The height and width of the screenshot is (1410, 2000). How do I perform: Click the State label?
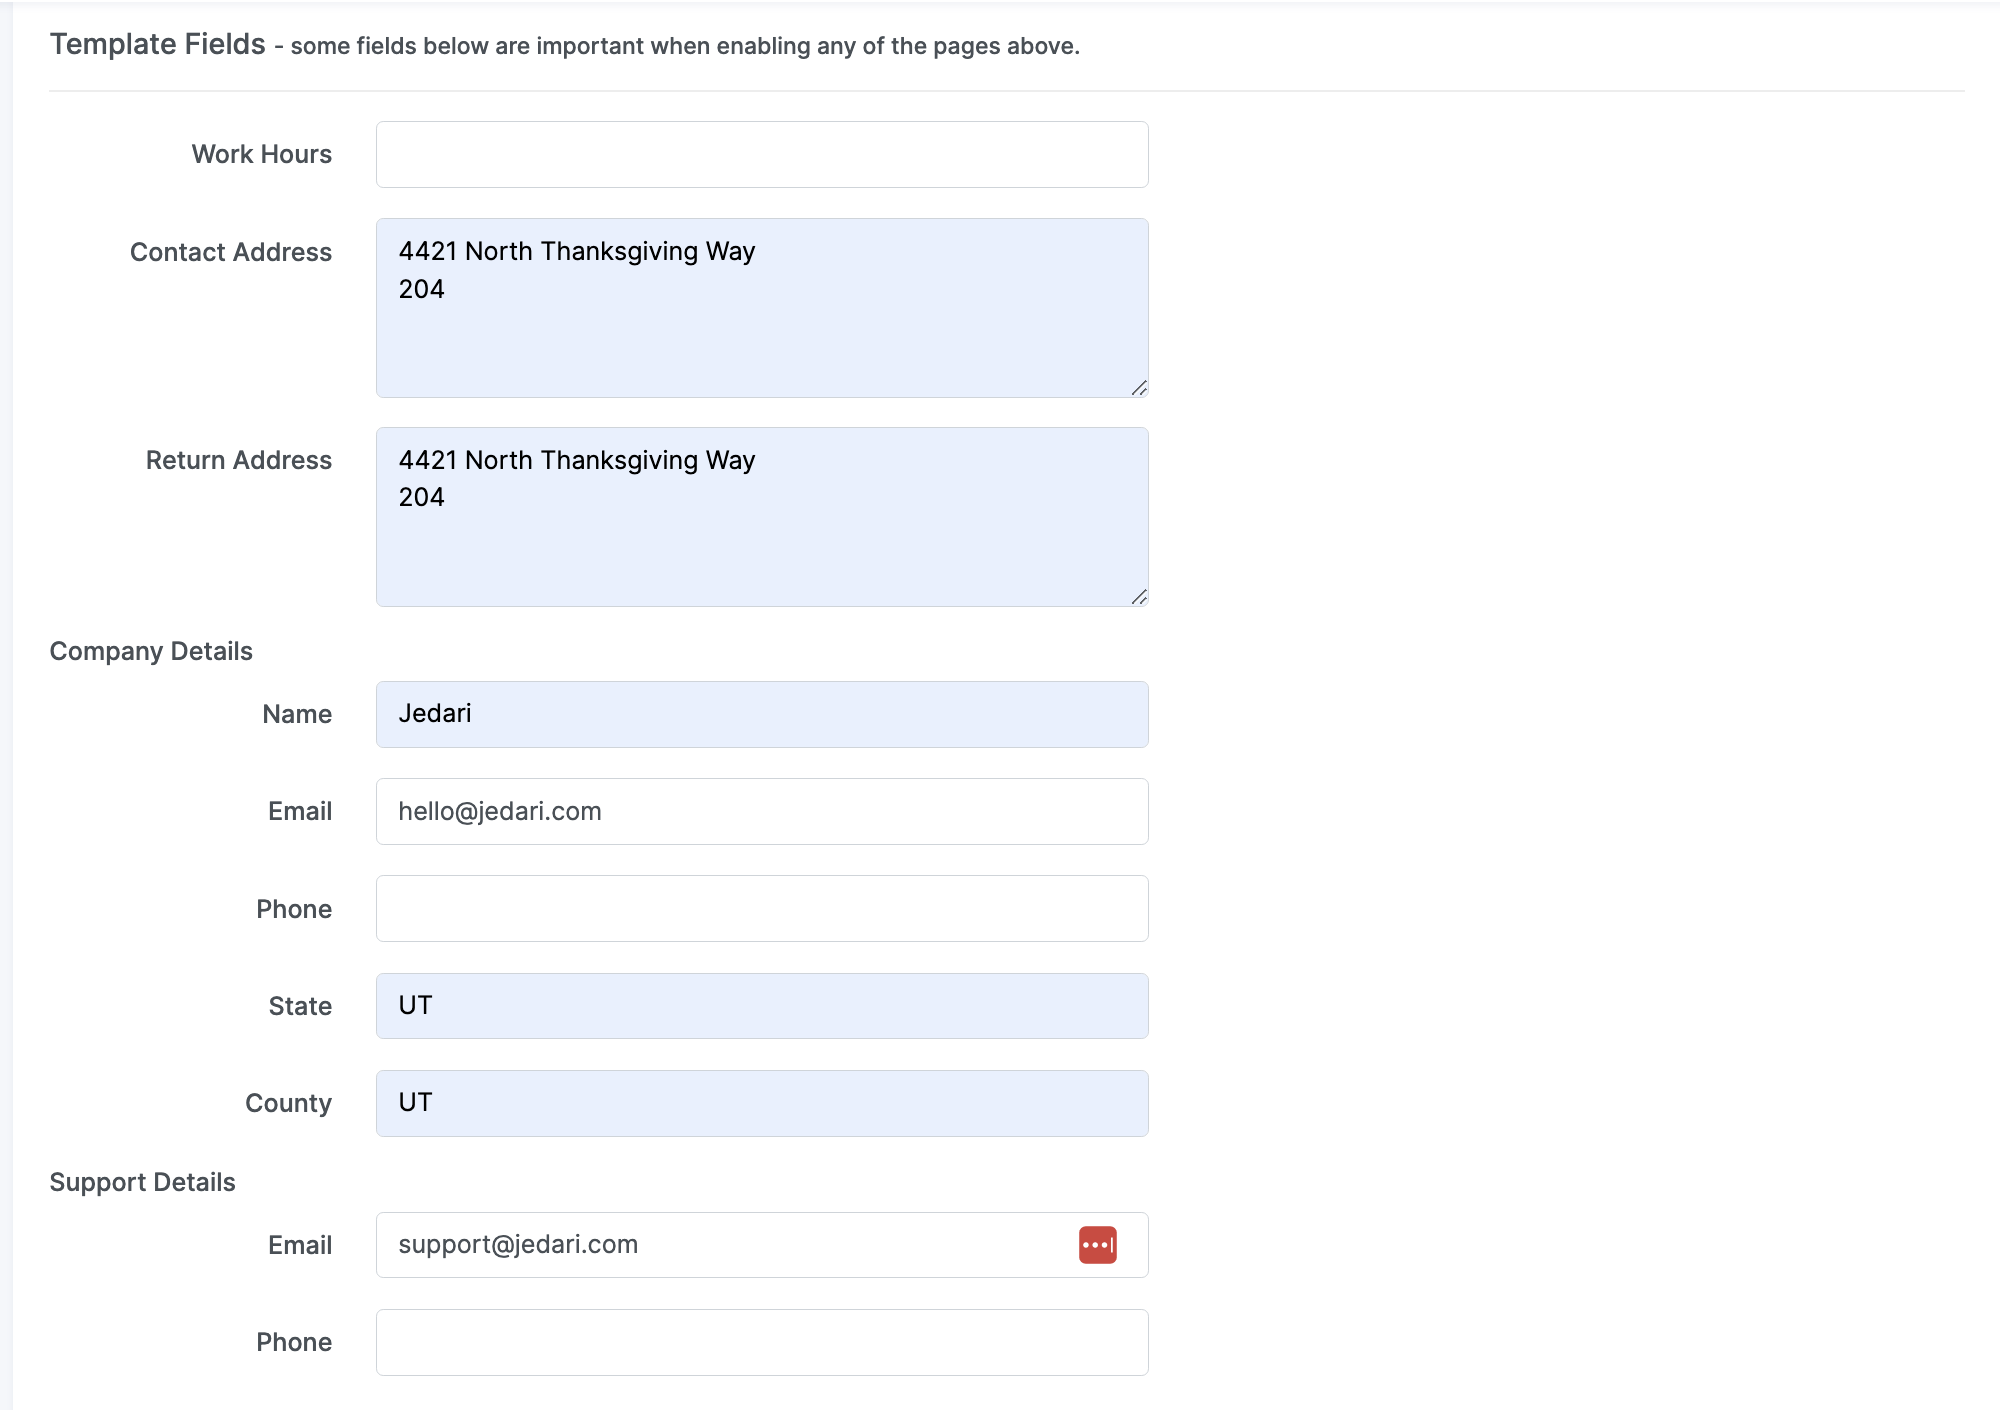pos(300,1006)
